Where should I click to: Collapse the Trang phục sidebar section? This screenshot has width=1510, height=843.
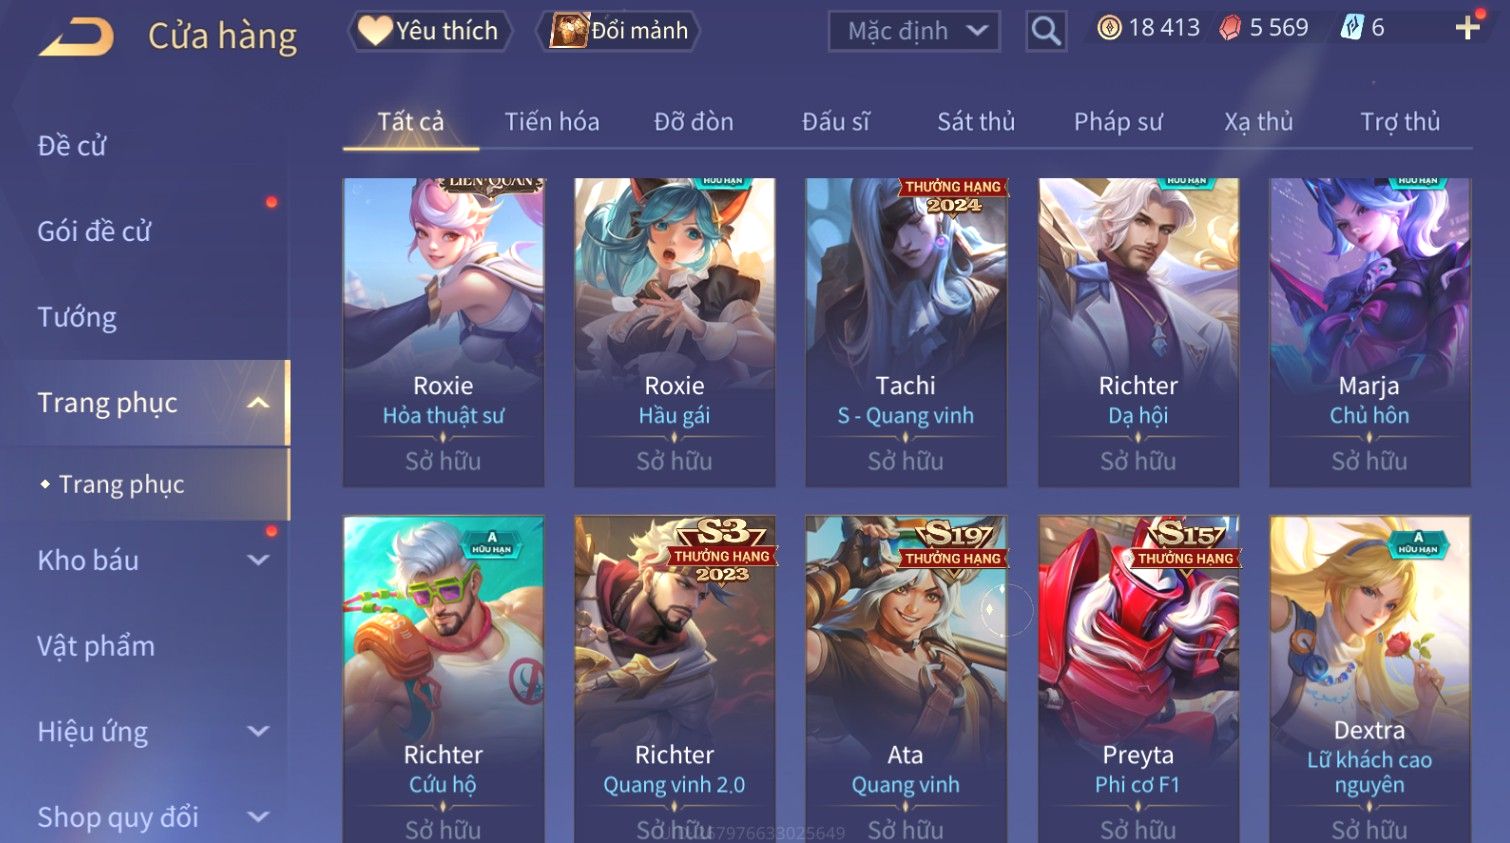pos(258,403)
